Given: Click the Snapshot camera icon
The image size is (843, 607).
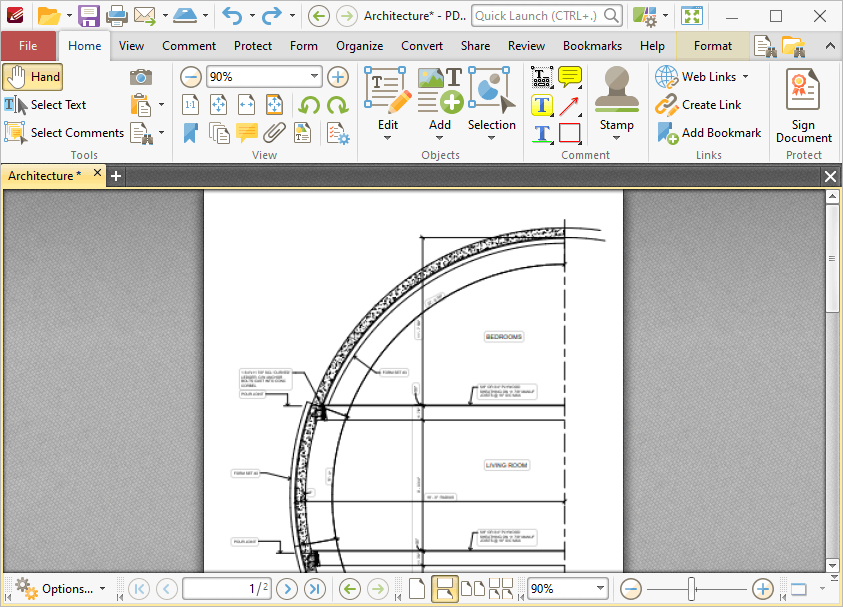Looking at the screenshot, I should pos(141,77).
